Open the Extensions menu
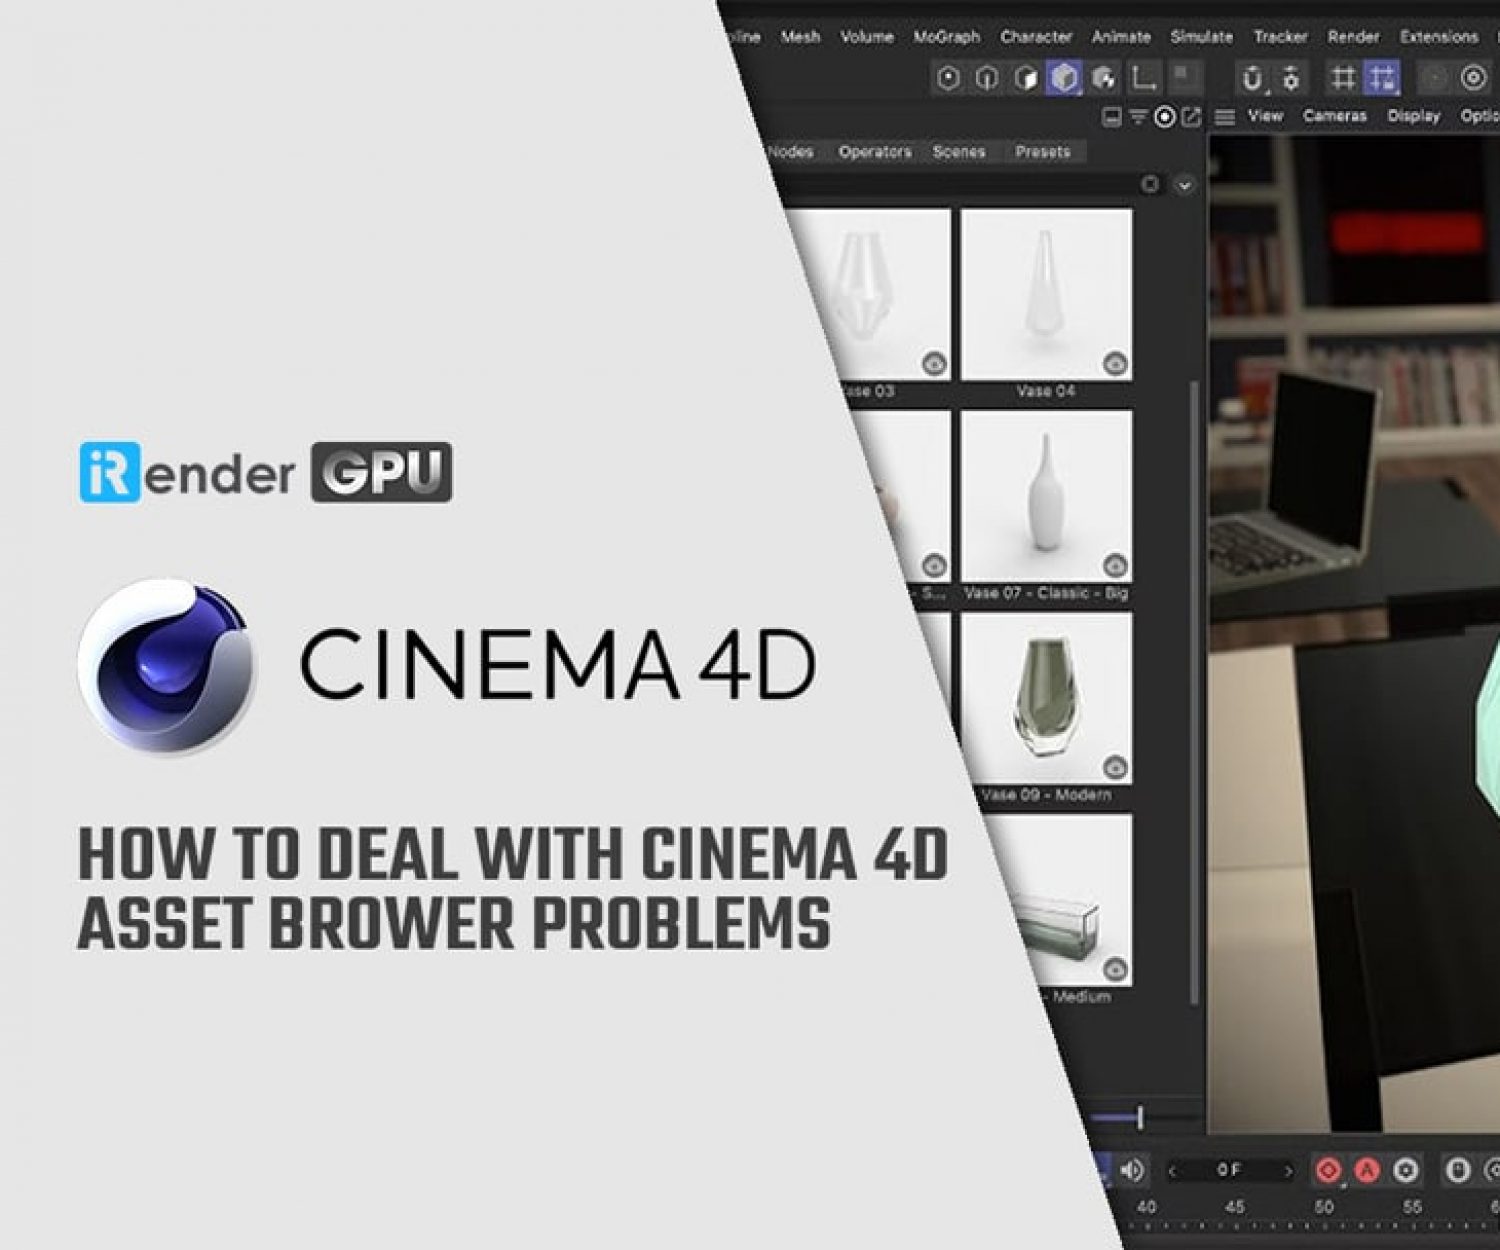Image resolution: width=1500 pixels, height=1250 pixels. [x=1438, y=37]
